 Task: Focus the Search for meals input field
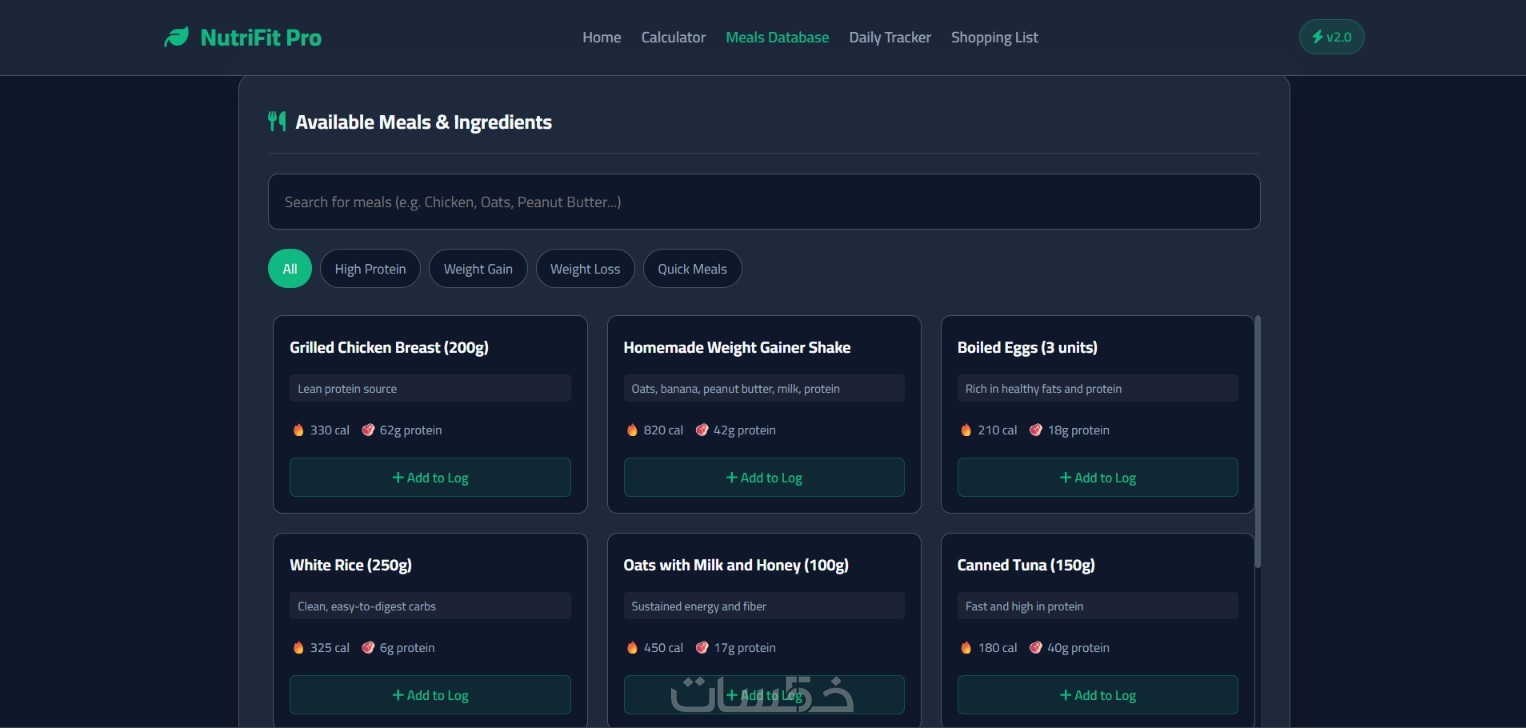(764, 201)
